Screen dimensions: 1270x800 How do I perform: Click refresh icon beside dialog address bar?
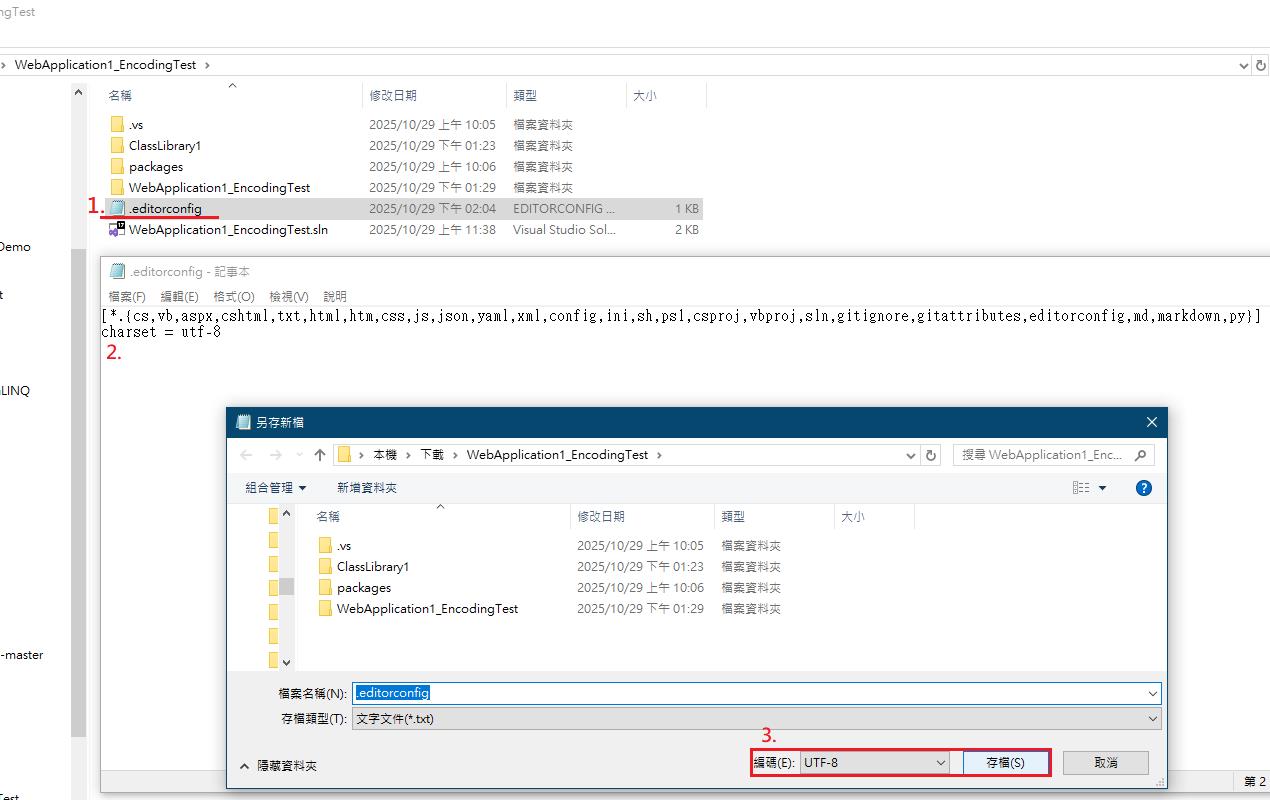(932, 455)
